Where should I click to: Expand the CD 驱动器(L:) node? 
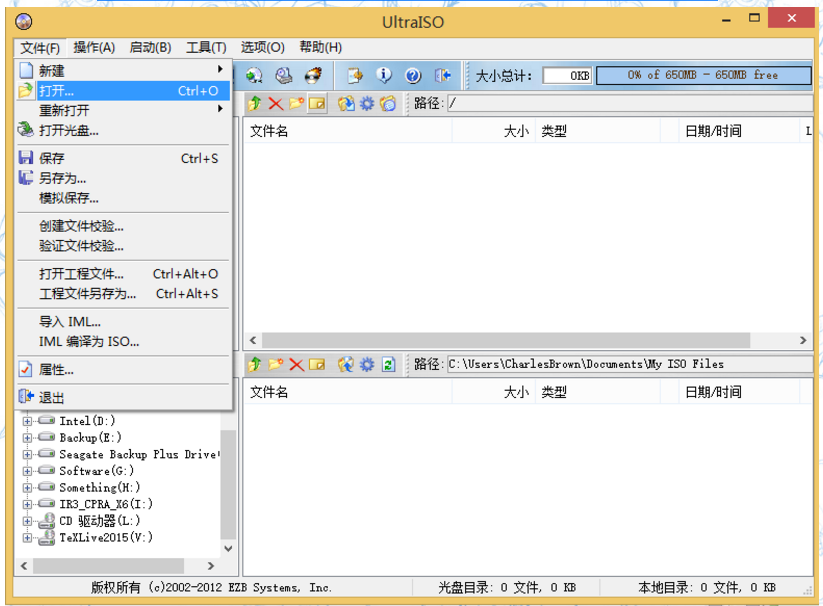pos(27,521)
